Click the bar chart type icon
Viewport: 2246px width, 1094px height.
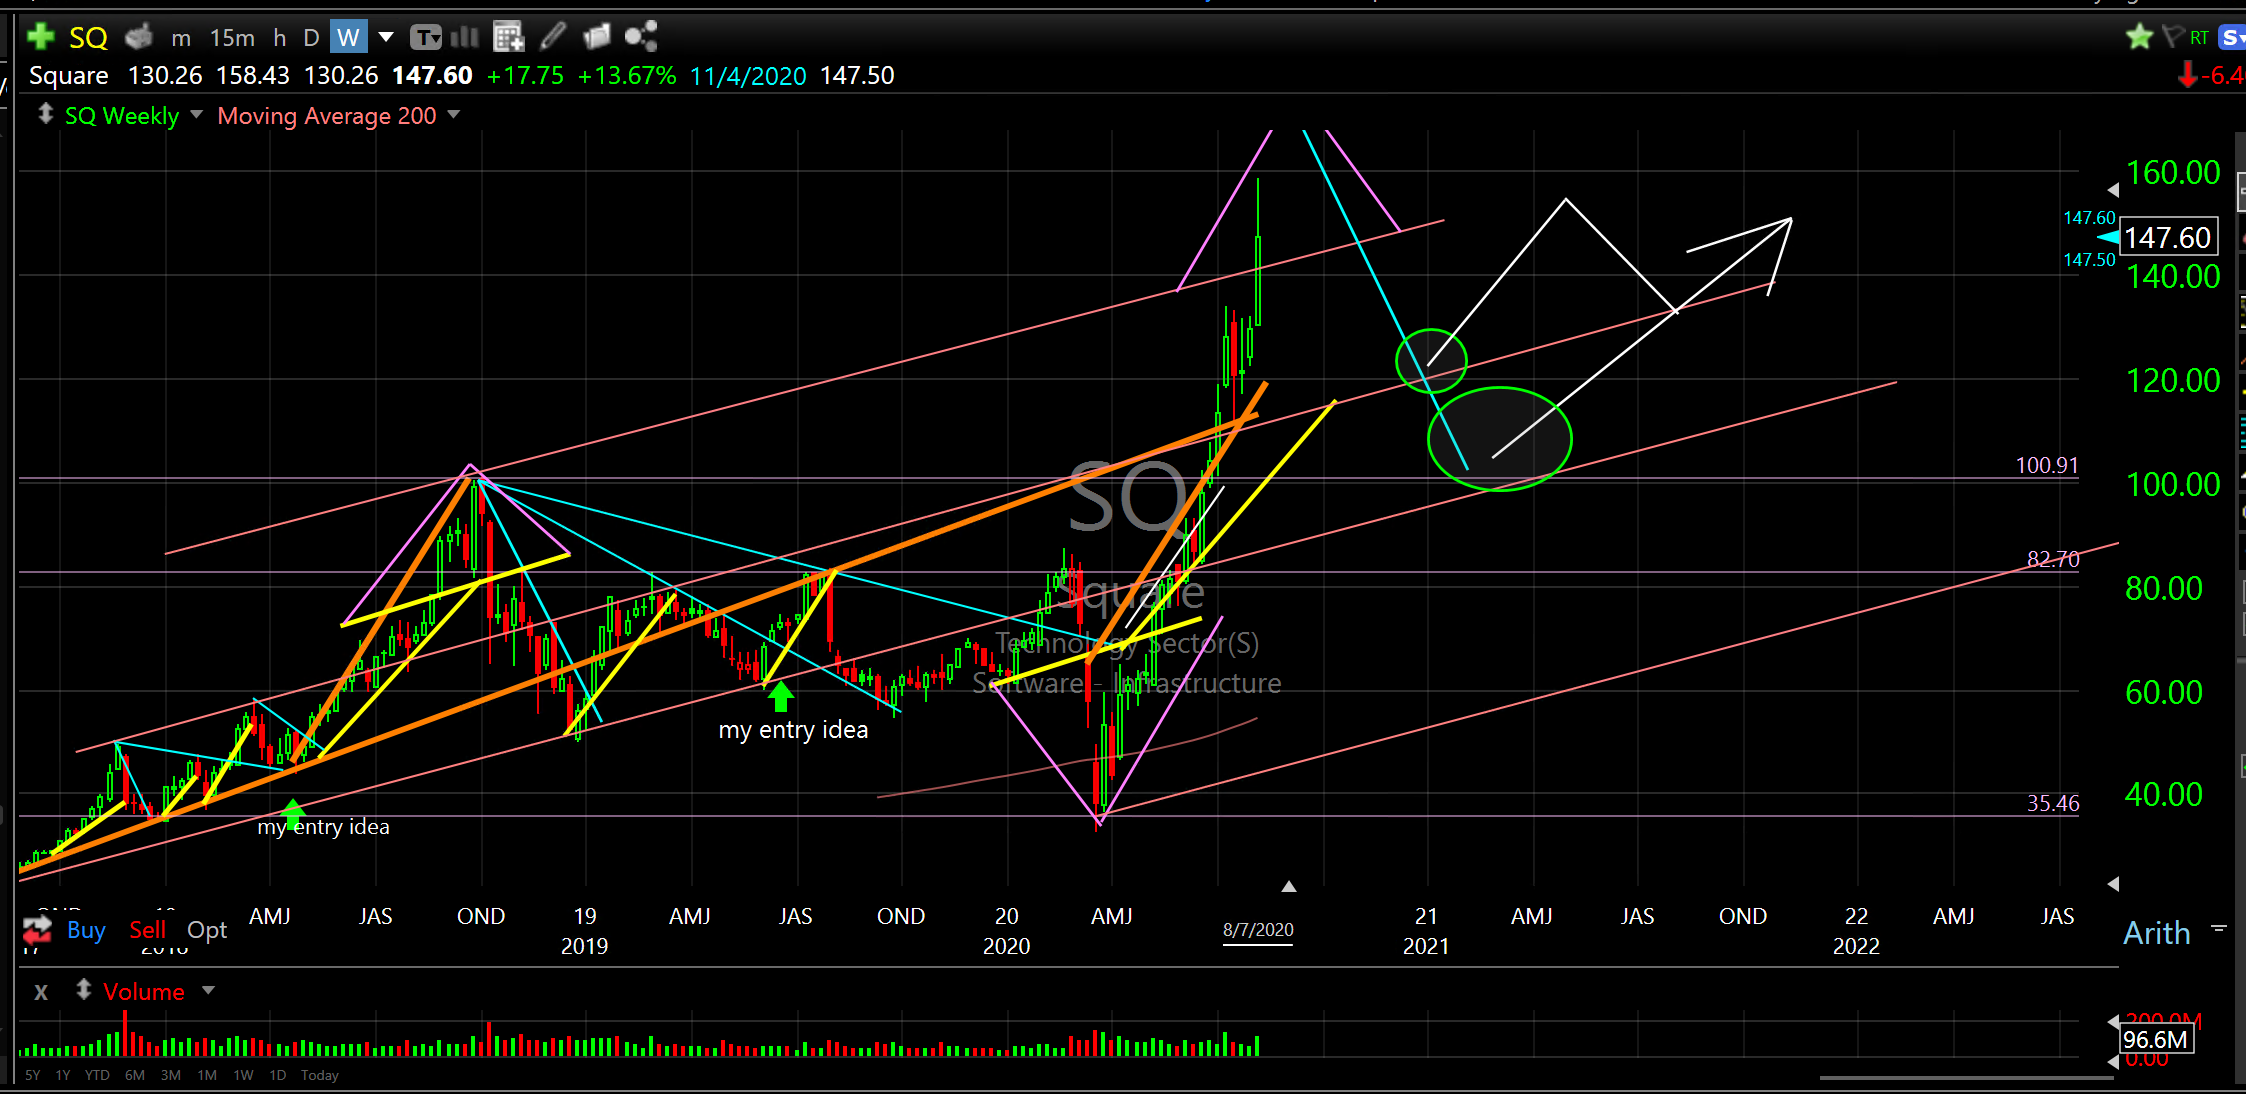click(465, 37)
